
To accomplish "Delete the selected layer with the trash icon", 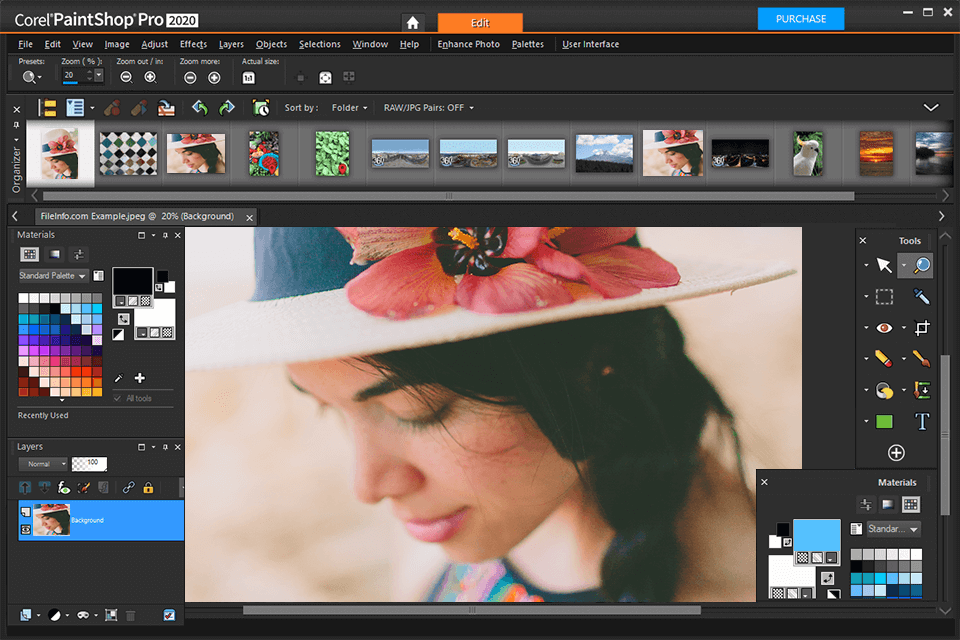I will click(x=130, y=616).
